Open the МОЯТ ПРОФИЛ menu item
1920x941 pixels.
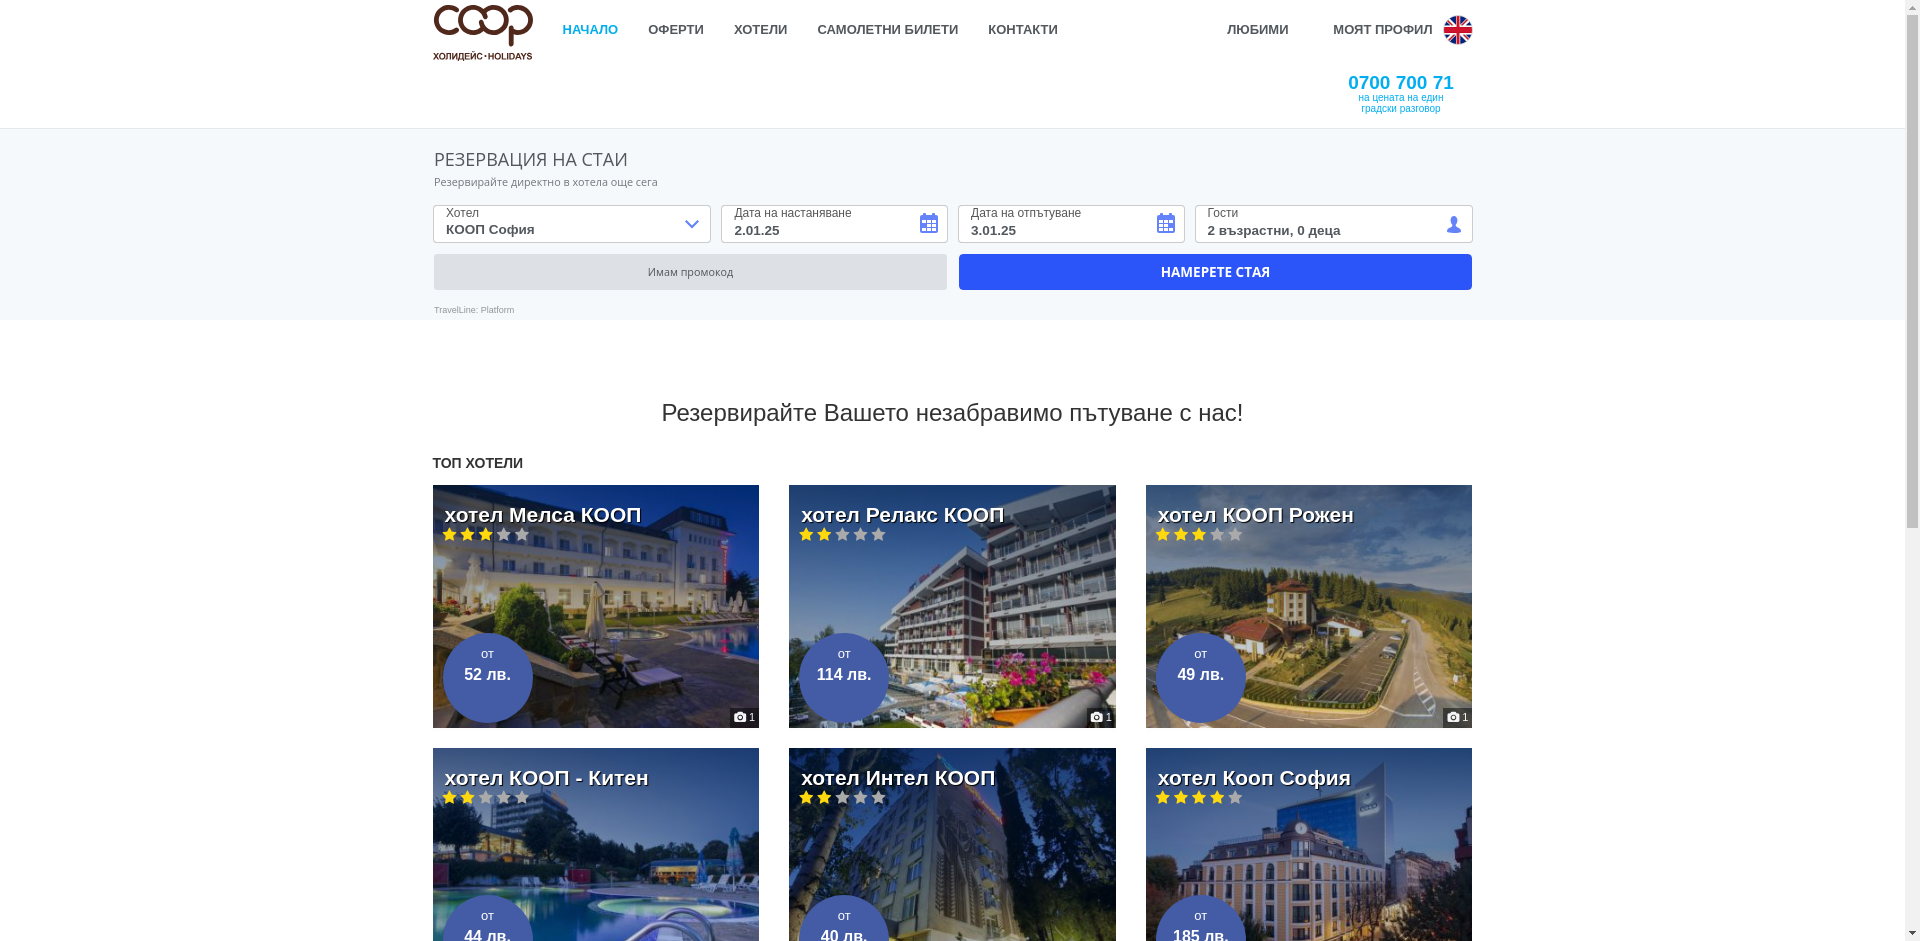(x=1382, y=30)
